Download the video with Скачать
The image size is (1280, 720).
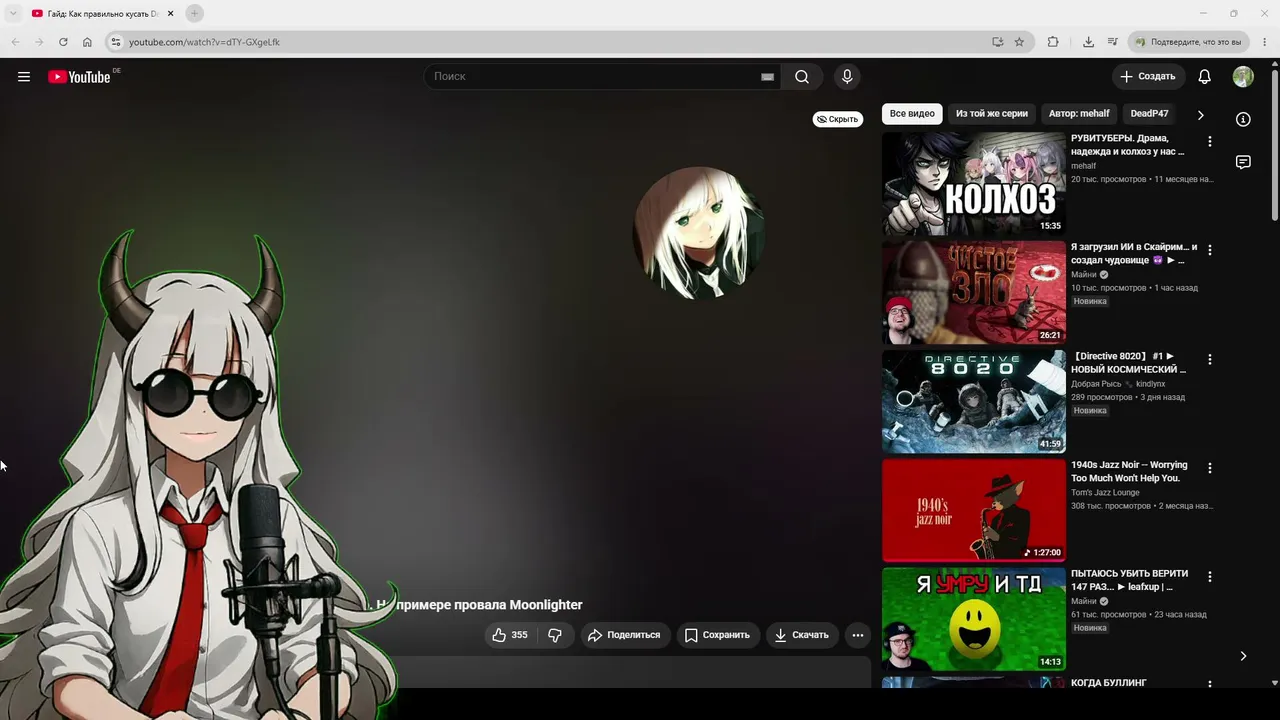click(x=802, y=635)
